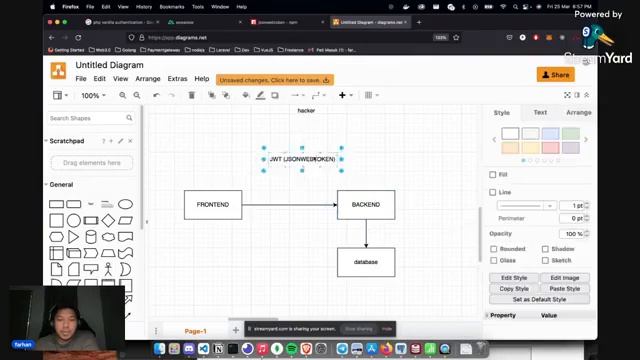640x360 pixels.
Task: Select the cloud shape in General
Action: click(x=108, y=237)
